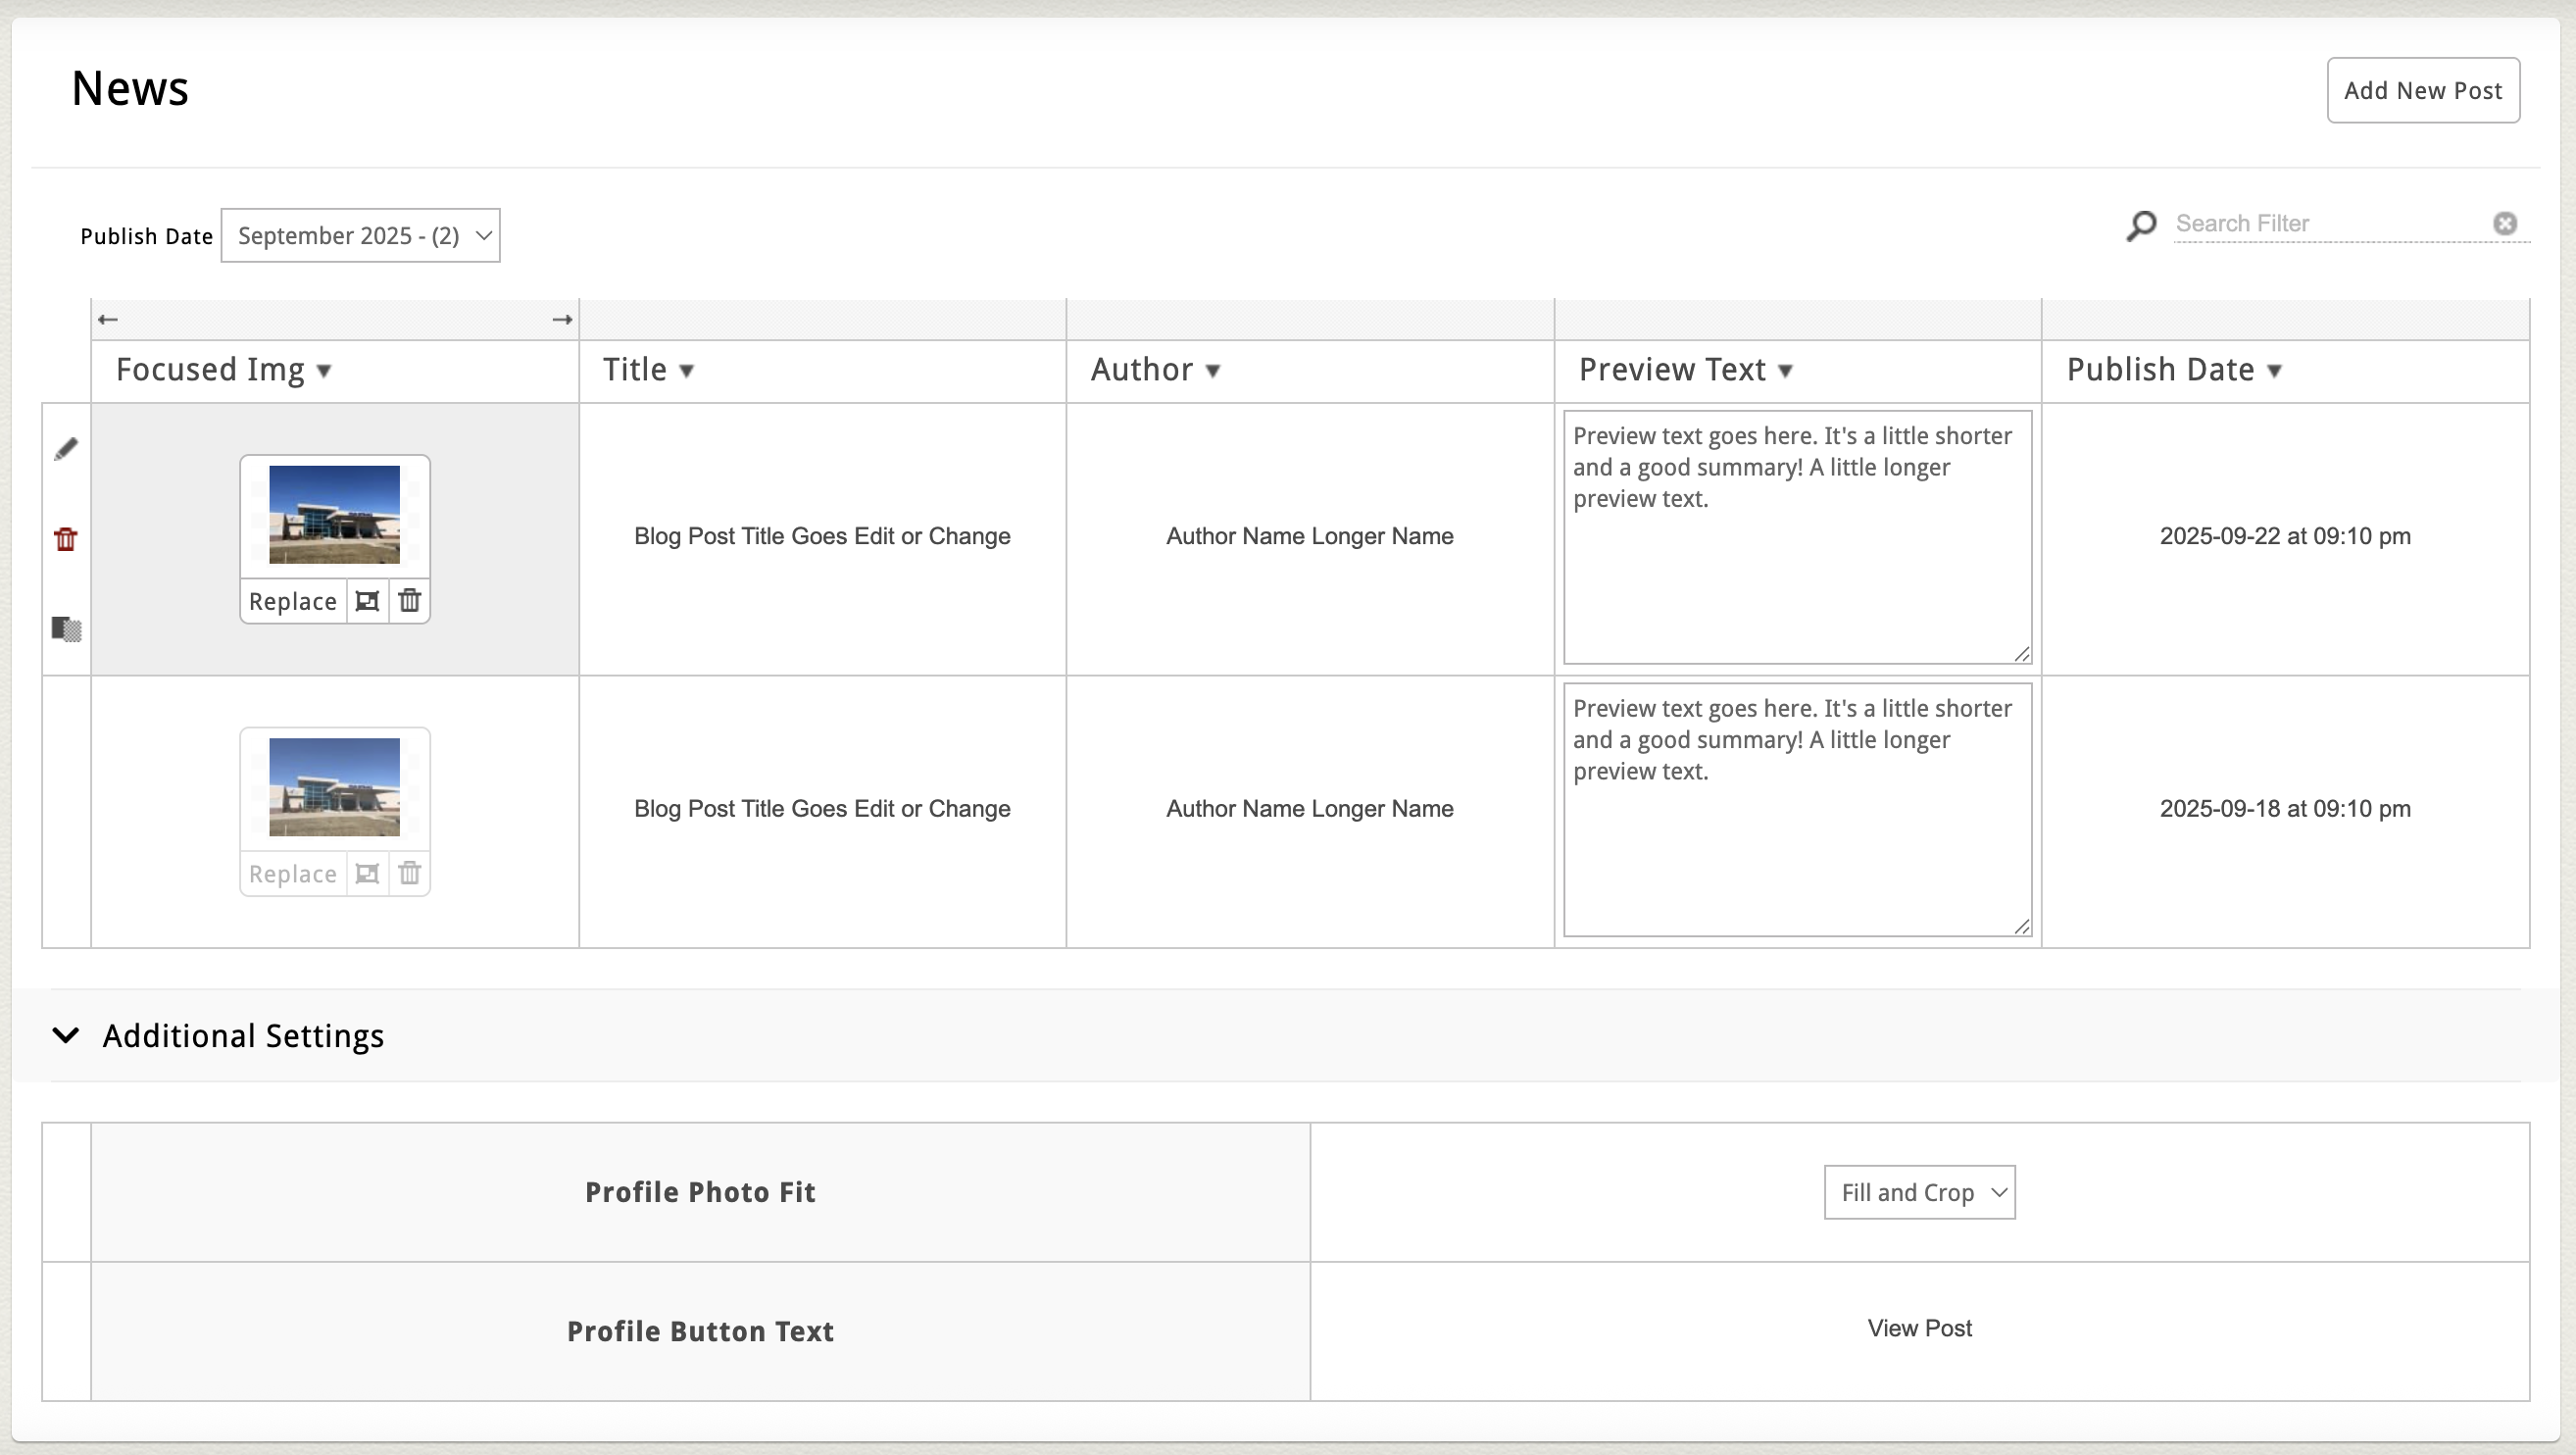Viewport: 2576px width, 1455px height.
Task: Click the magnifying glass search icon
Action: (x=2141, y=225)
